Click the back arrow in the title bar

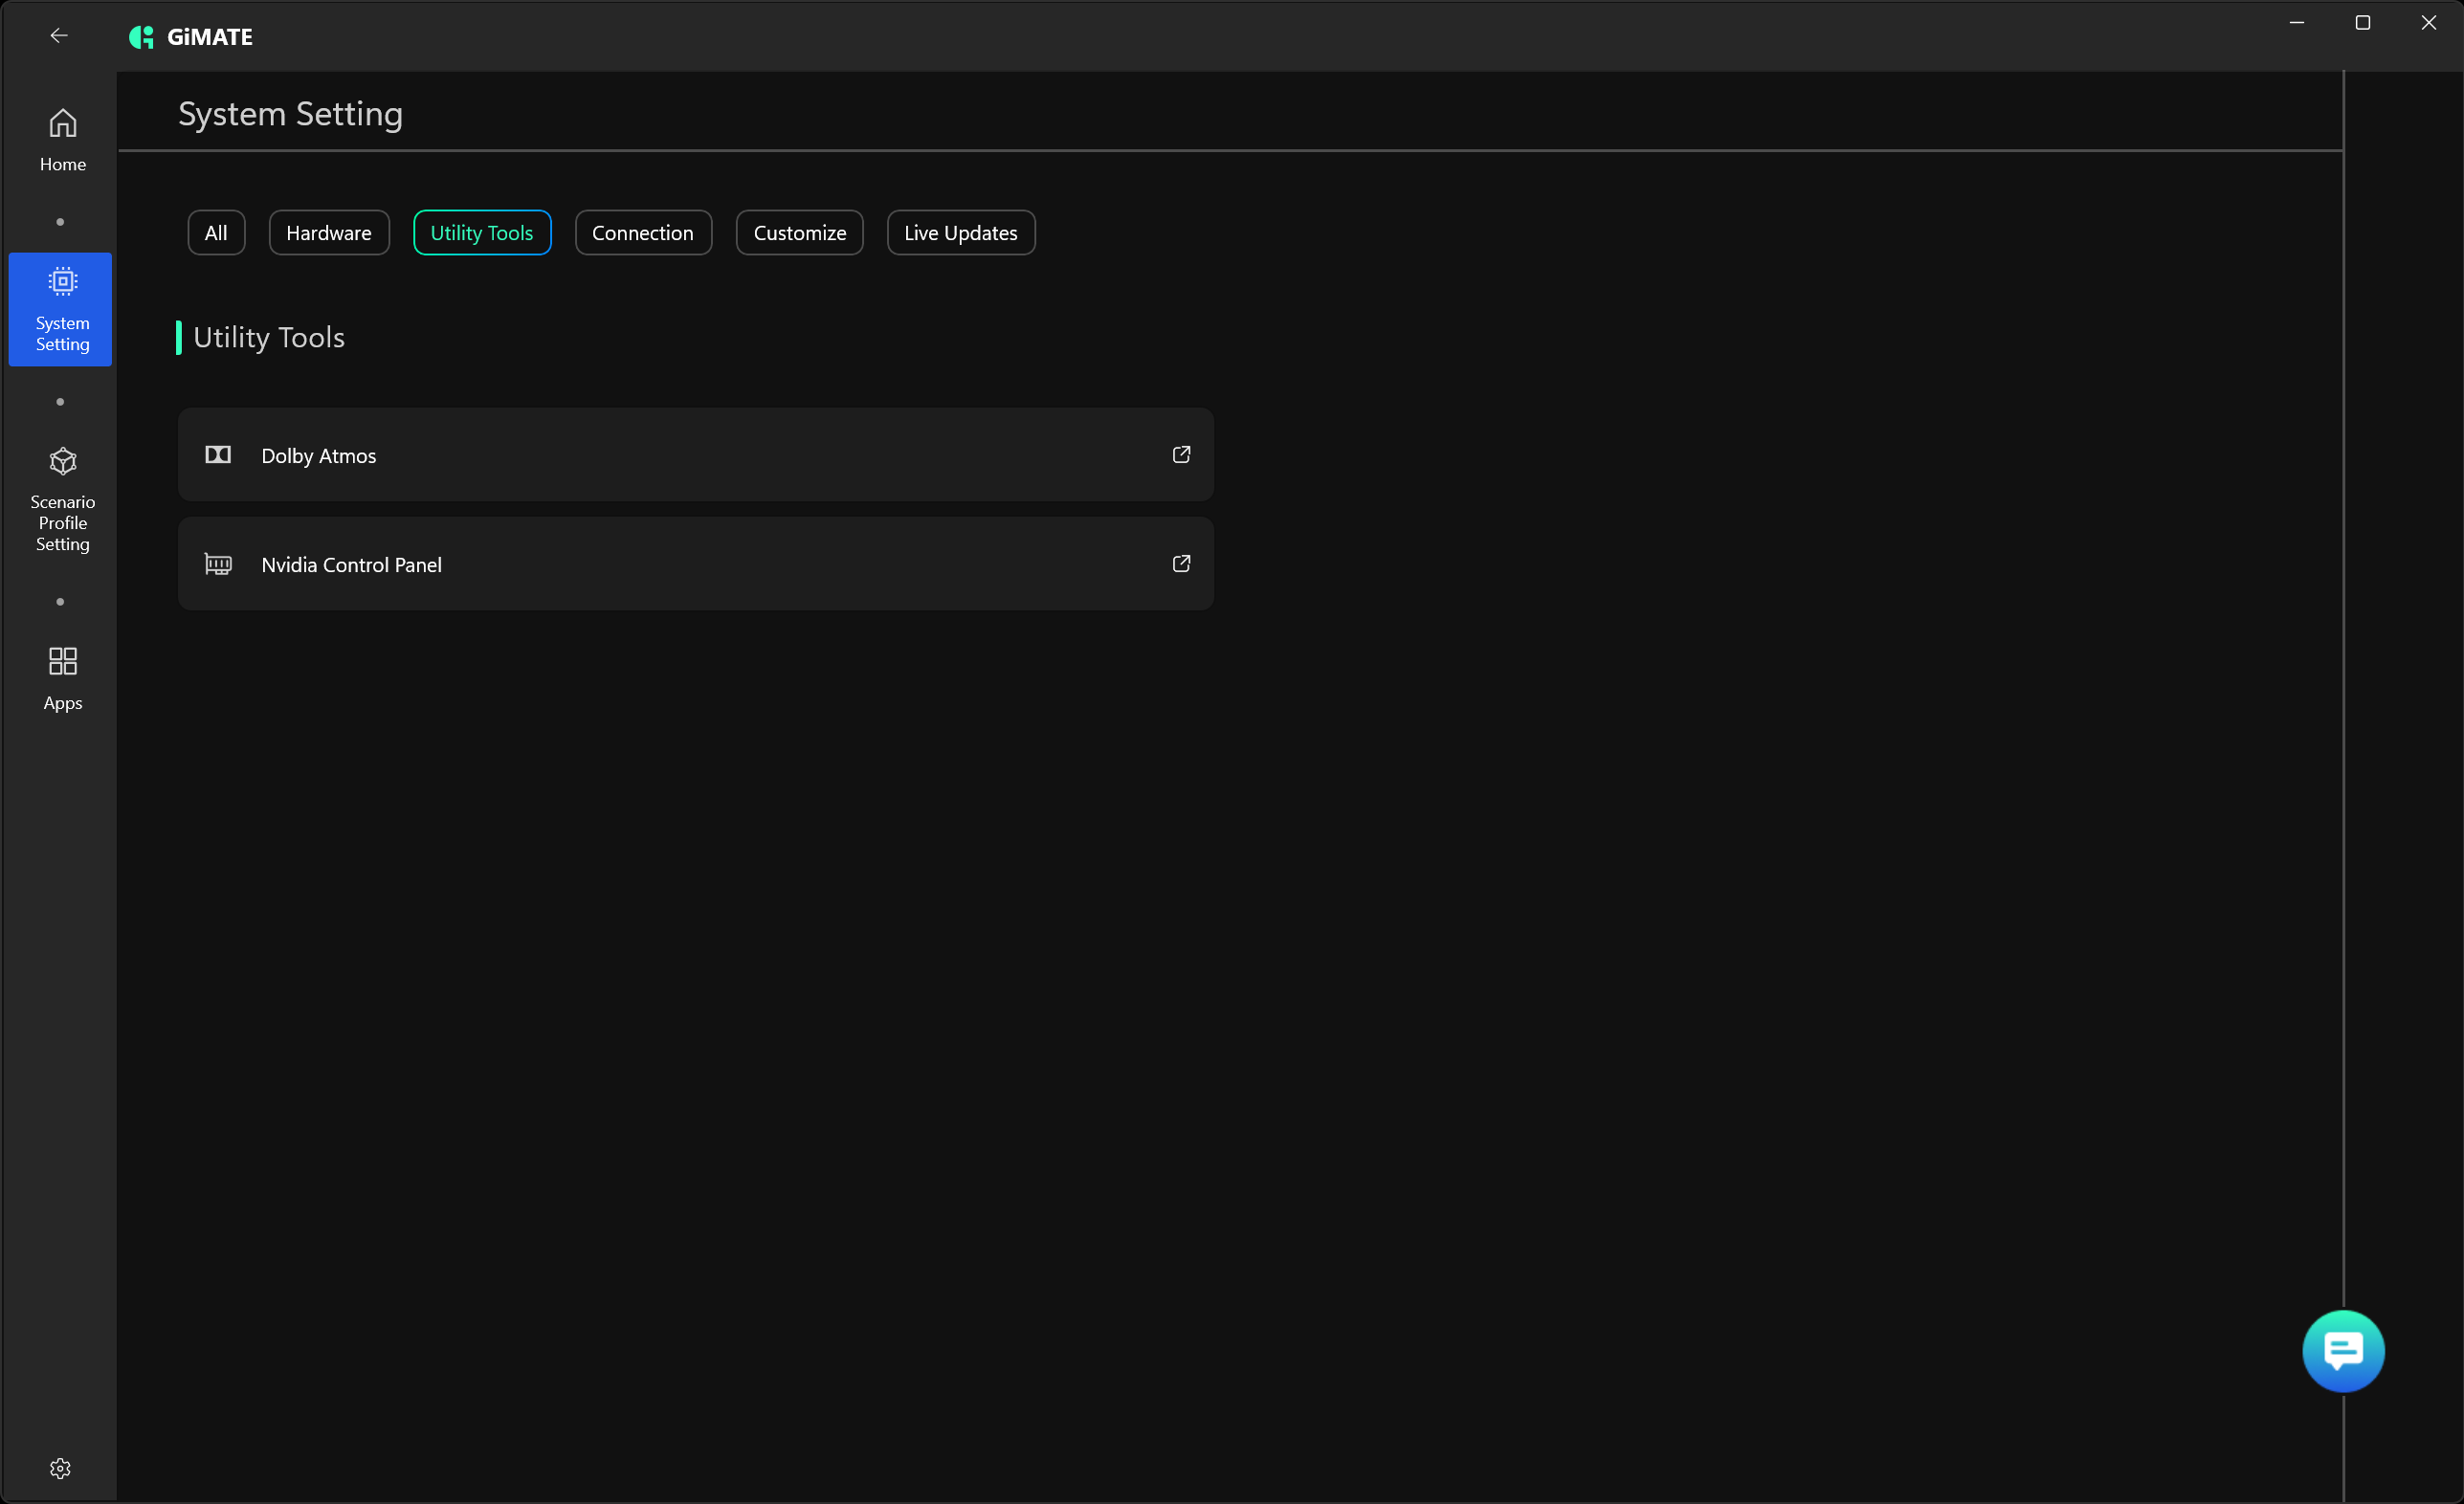tap(59, 36)
